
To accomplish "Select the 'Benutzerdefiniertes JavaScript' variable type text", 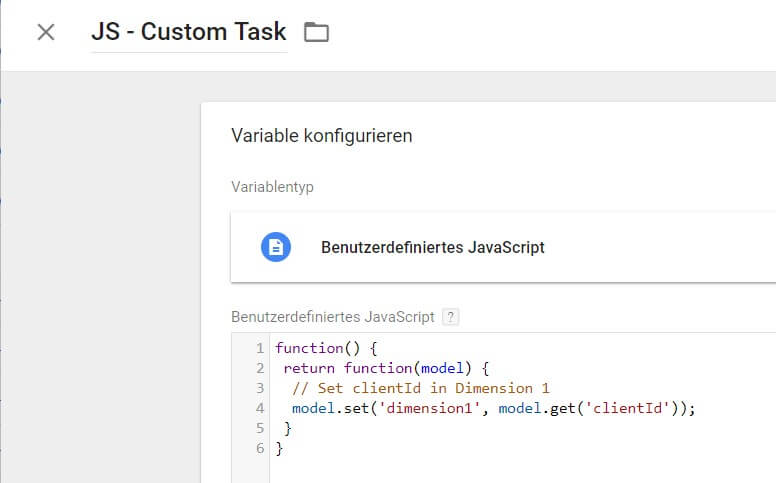I will [432, 247].
